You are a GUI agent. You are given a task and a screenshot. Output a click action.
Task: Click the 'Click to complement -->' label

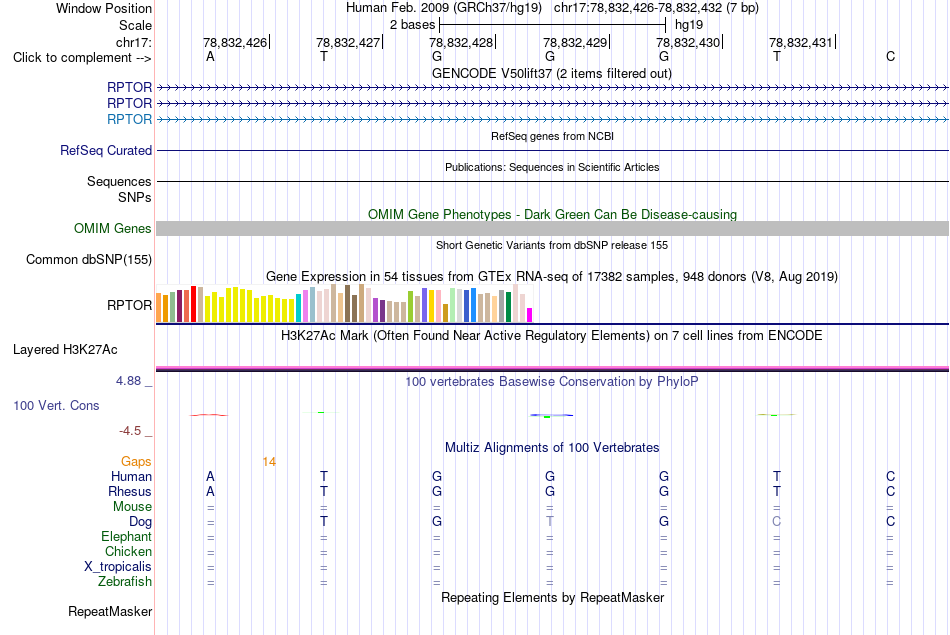82,58
